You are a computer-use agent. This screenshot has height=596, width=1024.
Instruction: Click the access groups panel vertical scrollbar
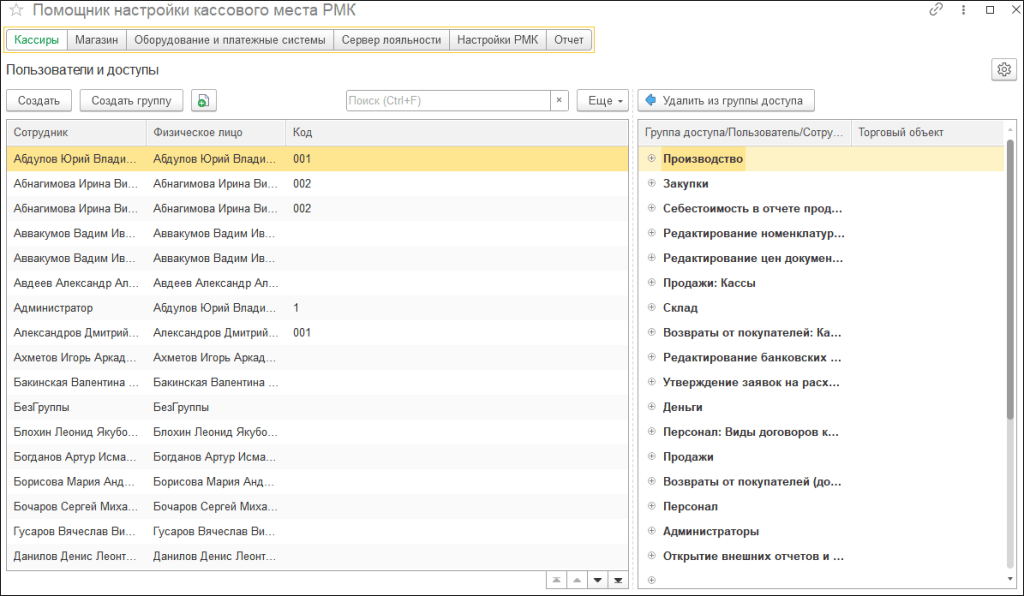(x=1010, y=350)
